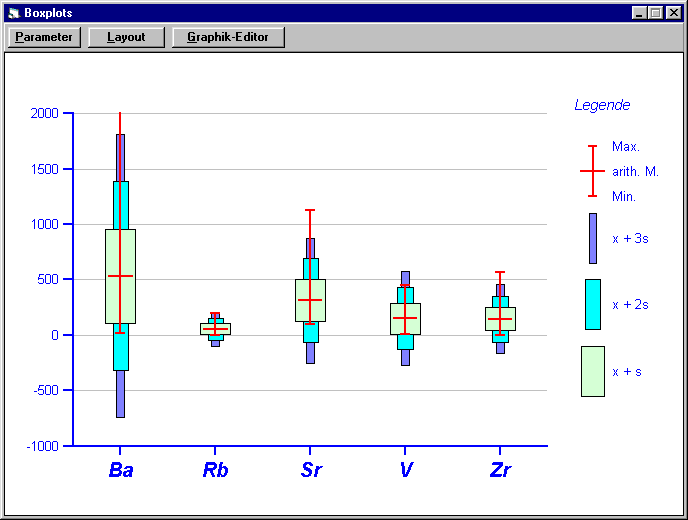Click the x + 3s purple legend swatch

pos(593,239)
